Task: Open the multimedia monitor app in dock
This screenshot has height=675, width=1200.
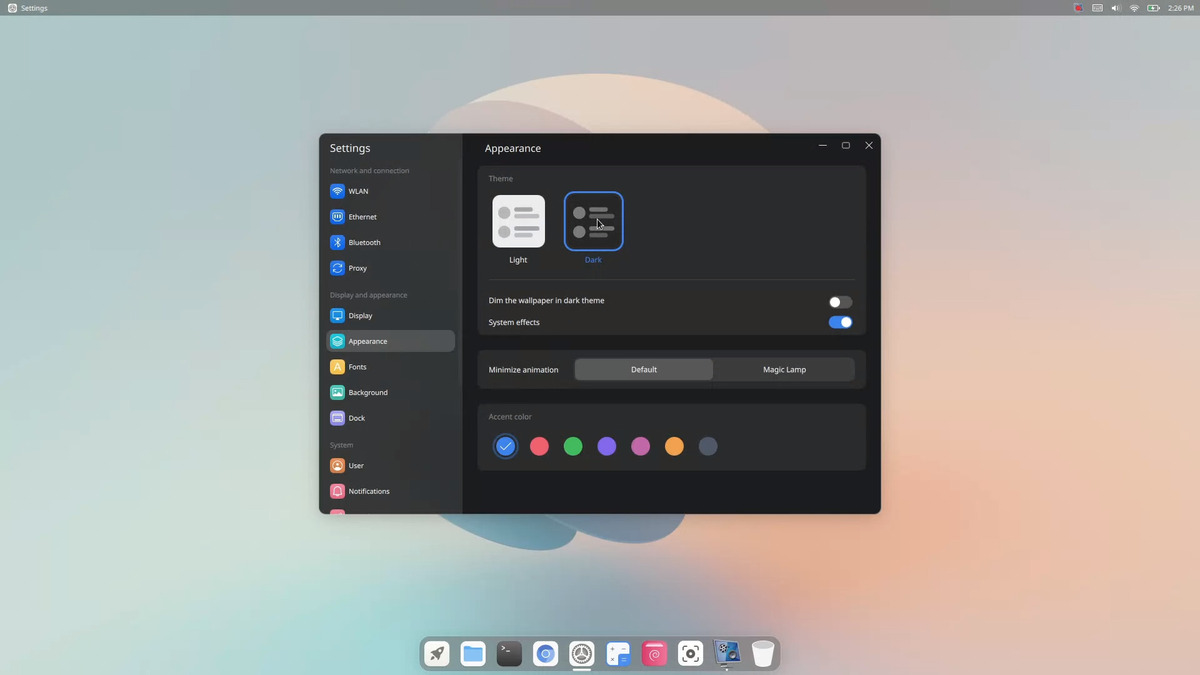Action: point(727,653)
